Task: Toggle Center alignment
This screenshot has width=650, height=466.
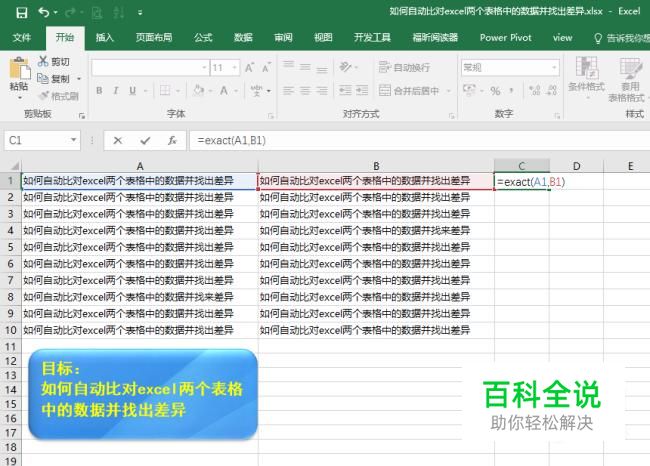Action: [305, 90]
